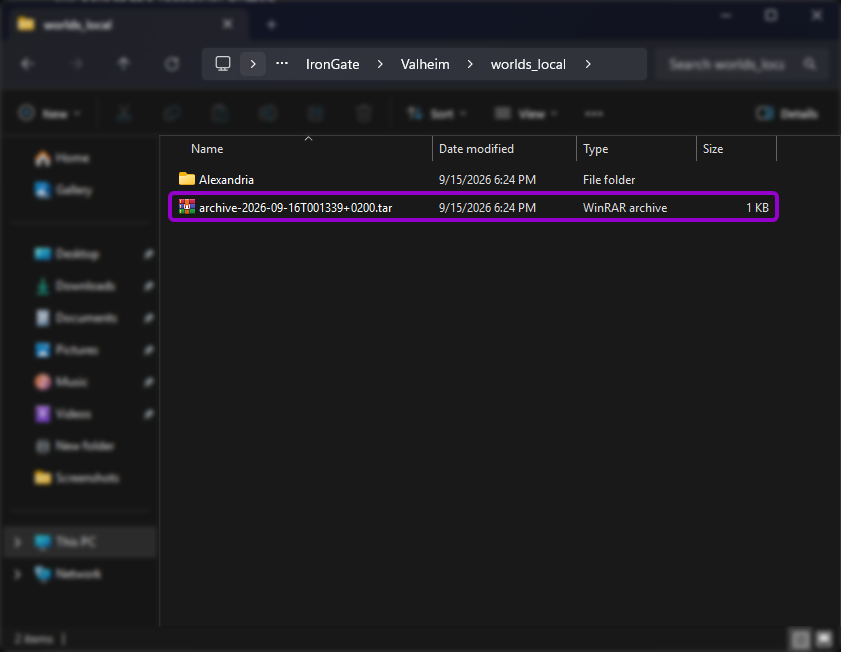The height and width of the screenshot is (652, 841).
Task: Select Network in navigation pane
Action: coord(67,574)
